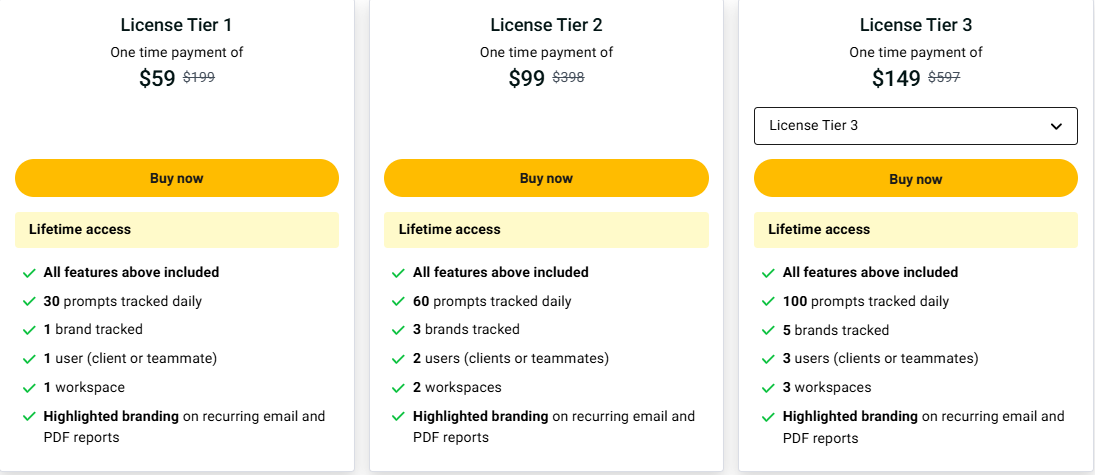Click the Tier 1 Buy now button
Screen dimensions: 1095x475
(x=176, y=178)
